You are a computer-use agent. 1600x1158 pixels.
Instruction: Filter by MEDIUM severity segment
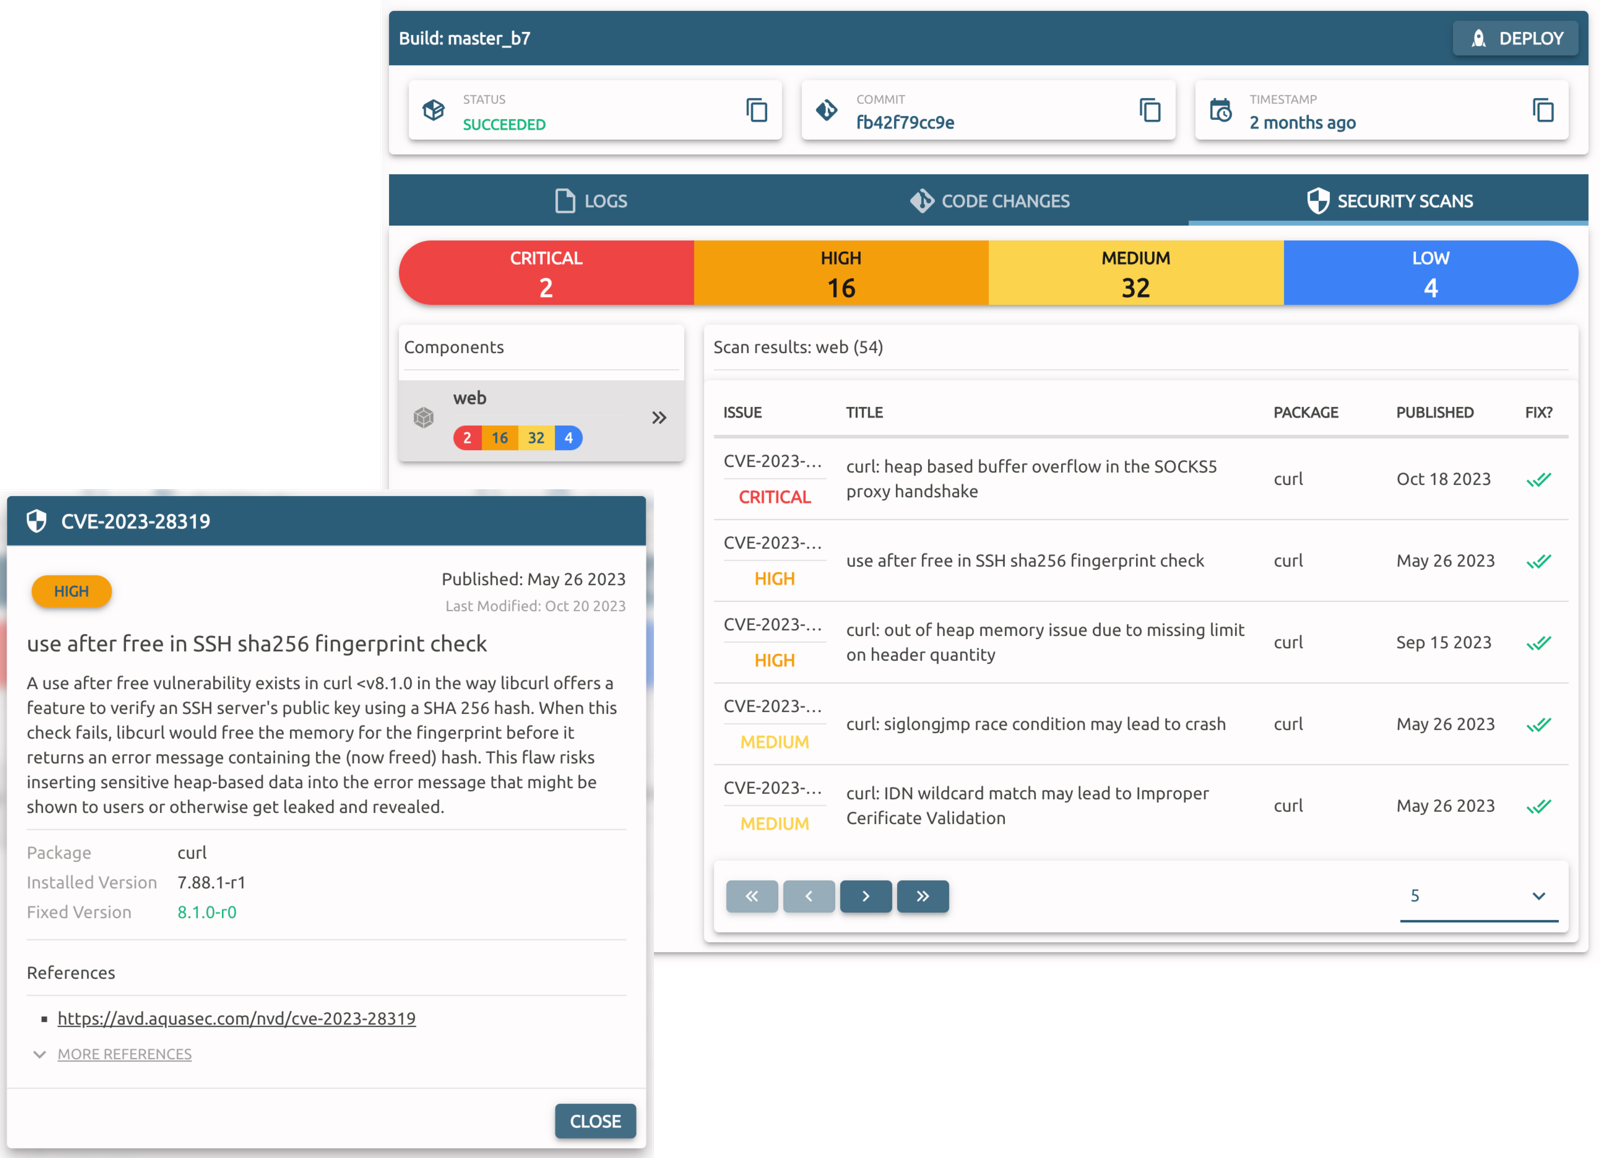tap(1136, 273)
